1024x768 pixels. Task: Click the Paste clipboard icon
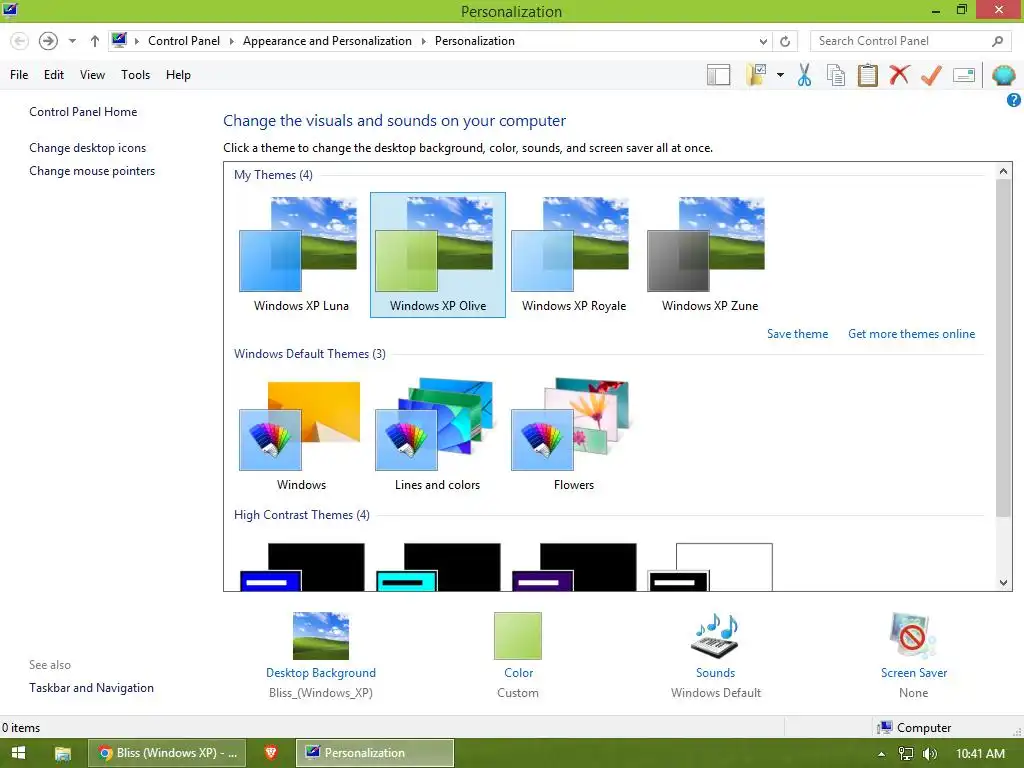[x=867, y=75]
